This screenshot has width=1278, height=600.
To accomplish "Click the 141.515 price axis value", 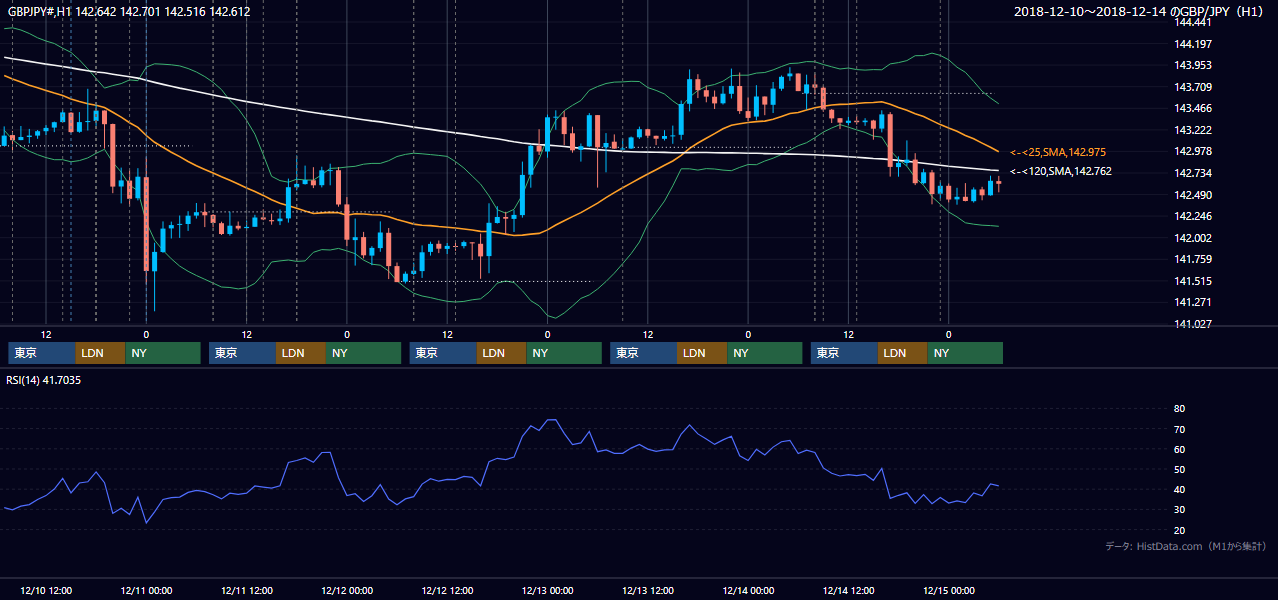I will pos(1193,281).
